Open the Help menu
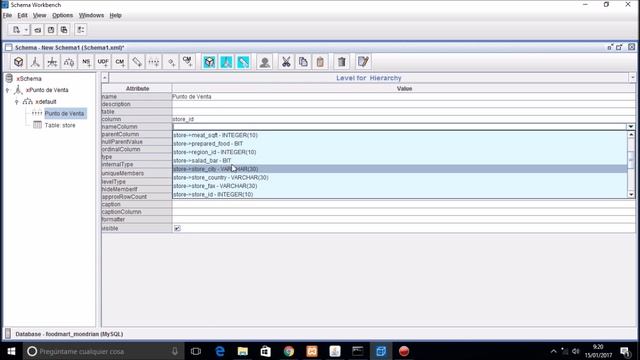This screenshot has width=640, height=360. 116,16
